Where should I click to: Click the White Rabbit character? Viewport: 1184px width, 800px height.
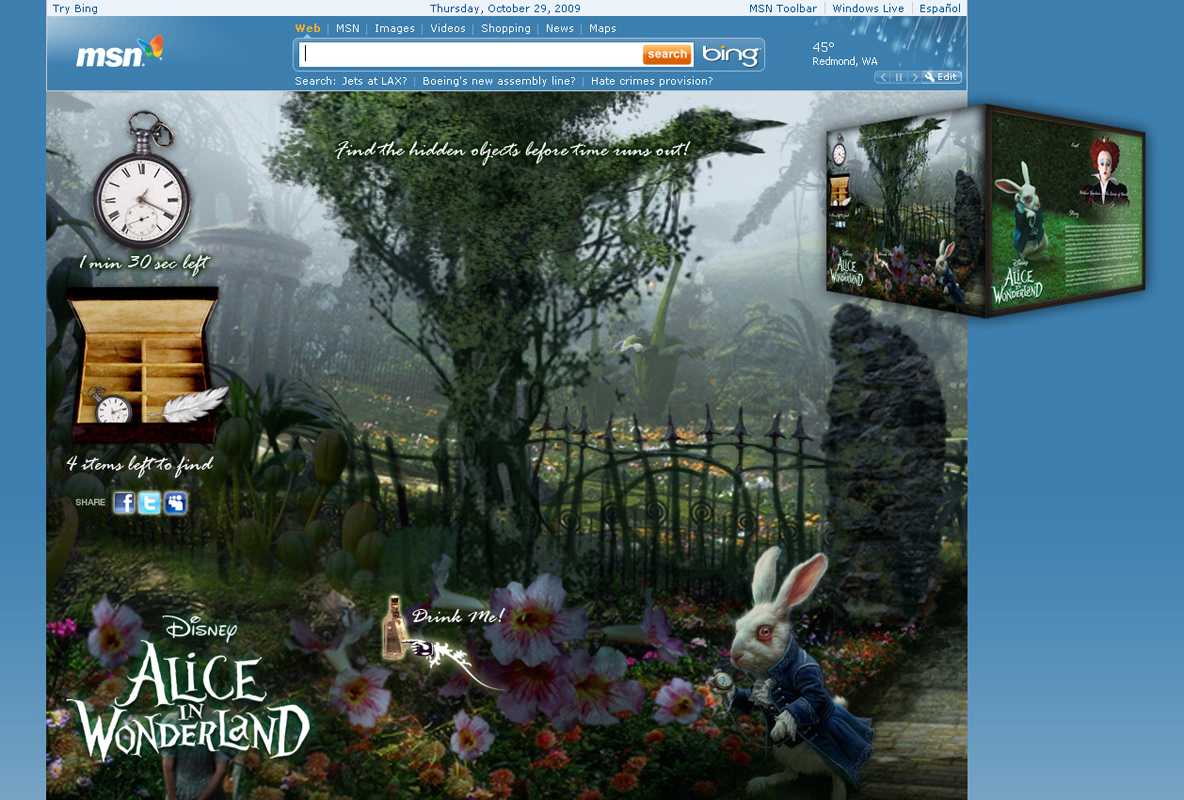pos(793,672)
